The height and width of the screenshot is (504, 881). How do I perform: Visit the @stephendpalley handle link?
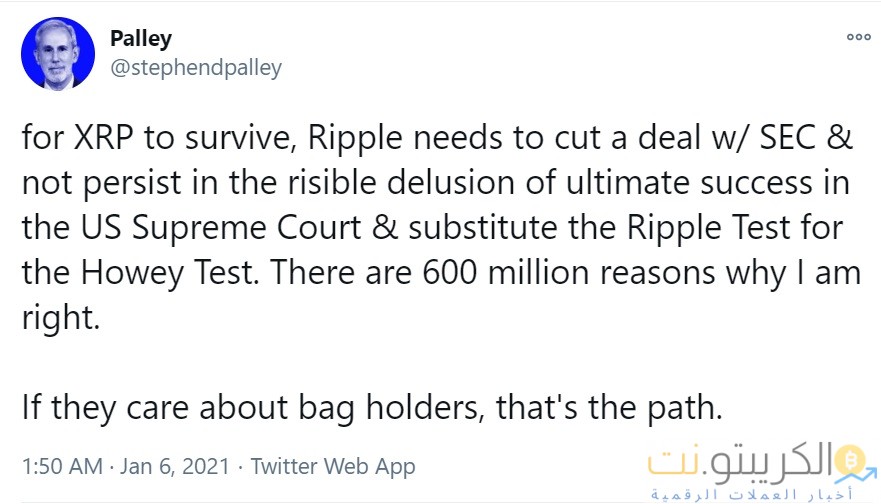[194, 68]
